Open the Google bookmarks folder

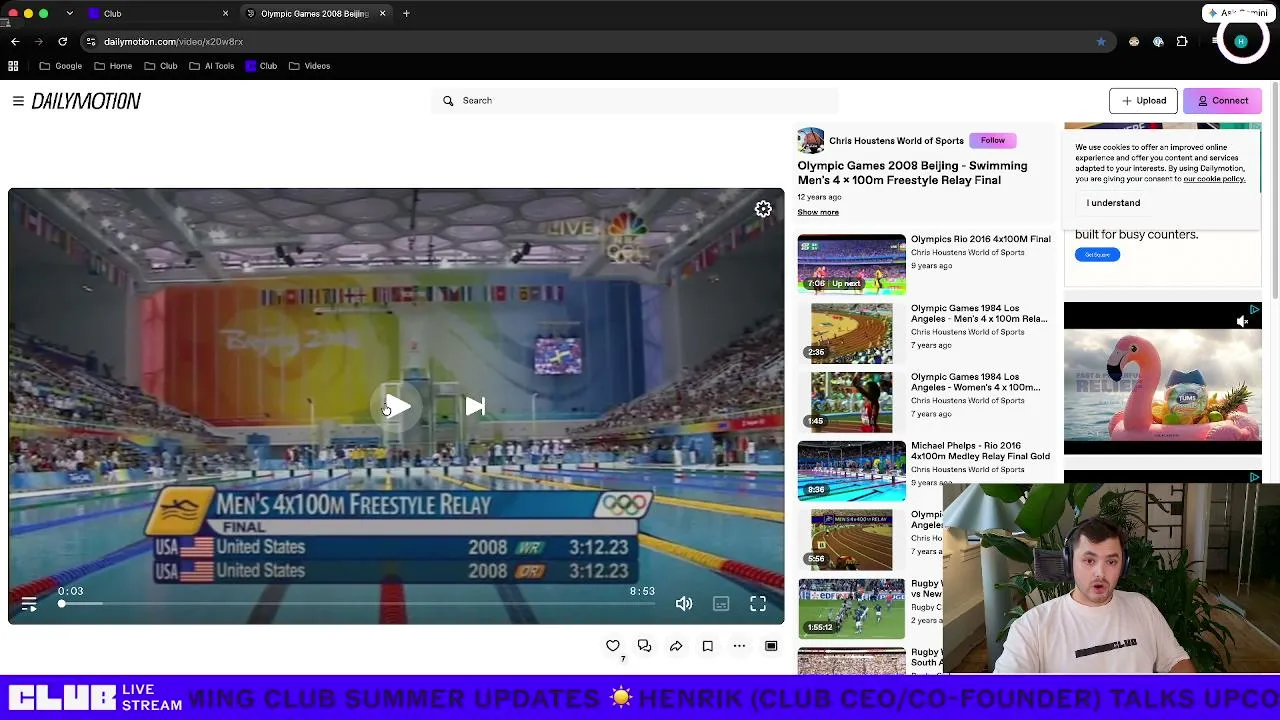(x=61, y=66)
